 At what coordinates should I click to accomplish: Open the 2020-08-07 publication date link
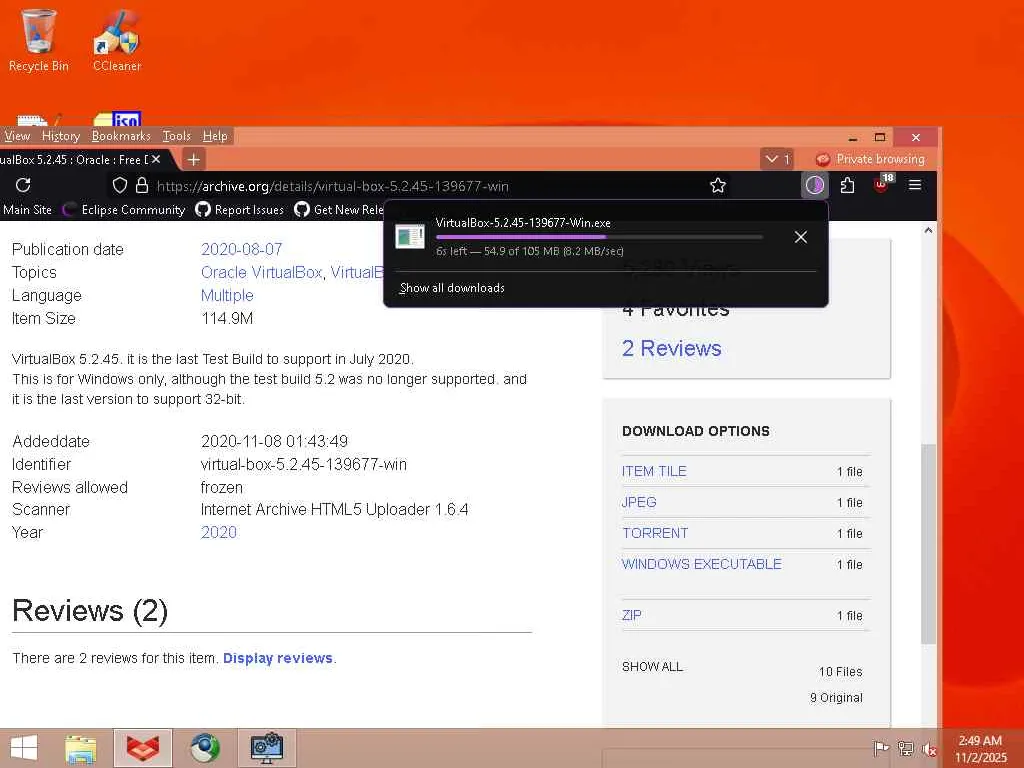(x=242, y=249)
